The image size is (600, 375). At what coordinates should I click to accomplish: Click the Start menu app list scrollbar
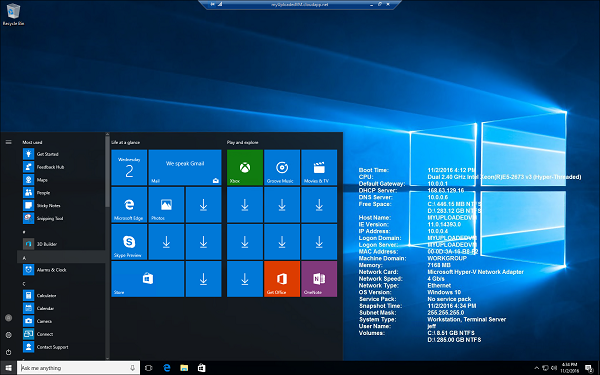tap(107, 172)
